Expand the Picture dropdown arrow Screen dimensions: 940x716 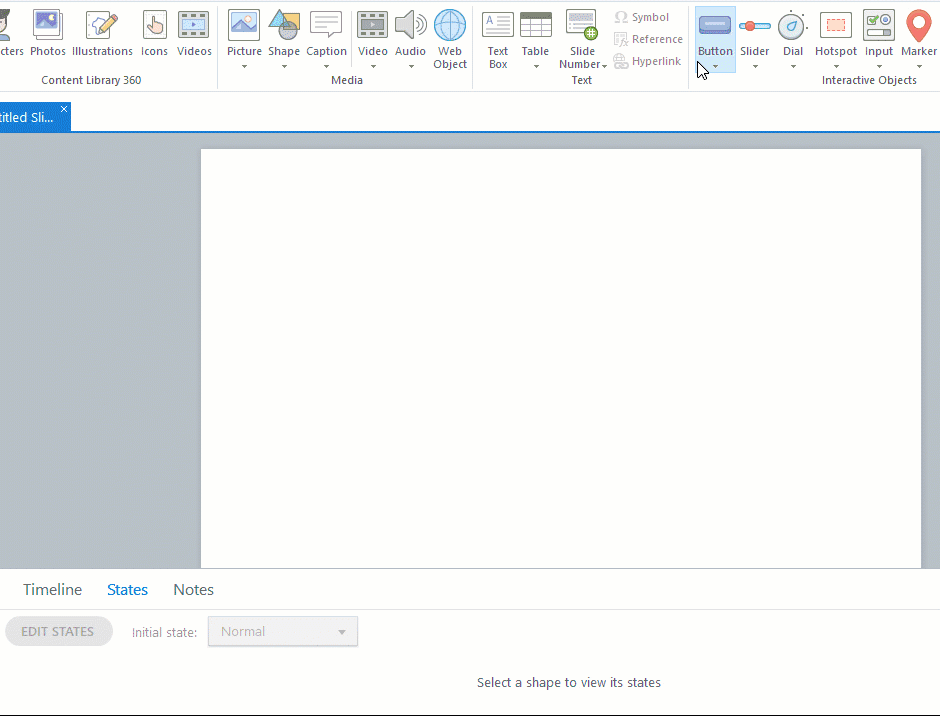pyautogui.click(x=244, y=67)
